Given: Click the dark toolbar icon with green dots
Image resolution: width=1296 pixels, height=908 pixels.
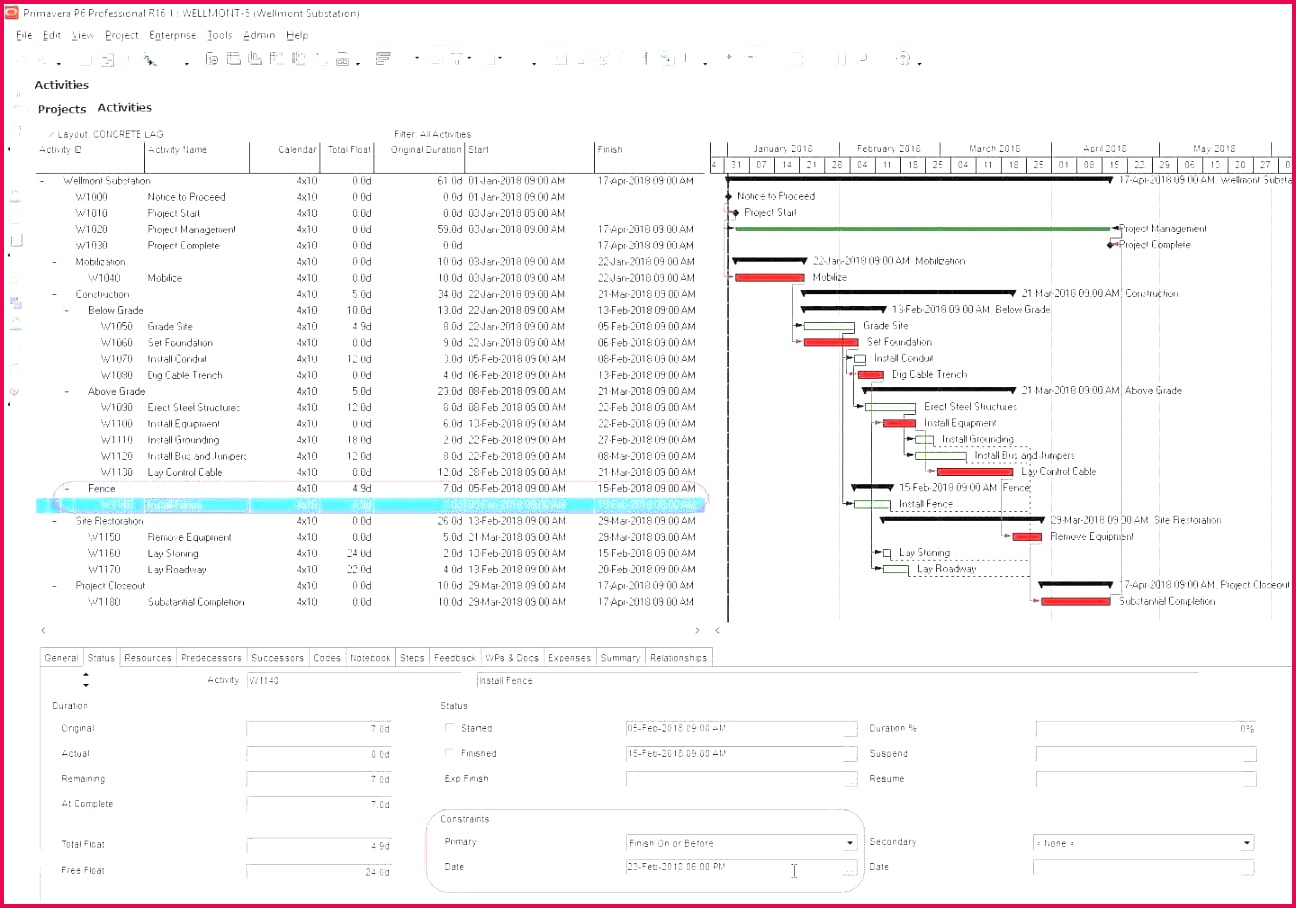Looking at the screenshot, I should click(665, 59).
